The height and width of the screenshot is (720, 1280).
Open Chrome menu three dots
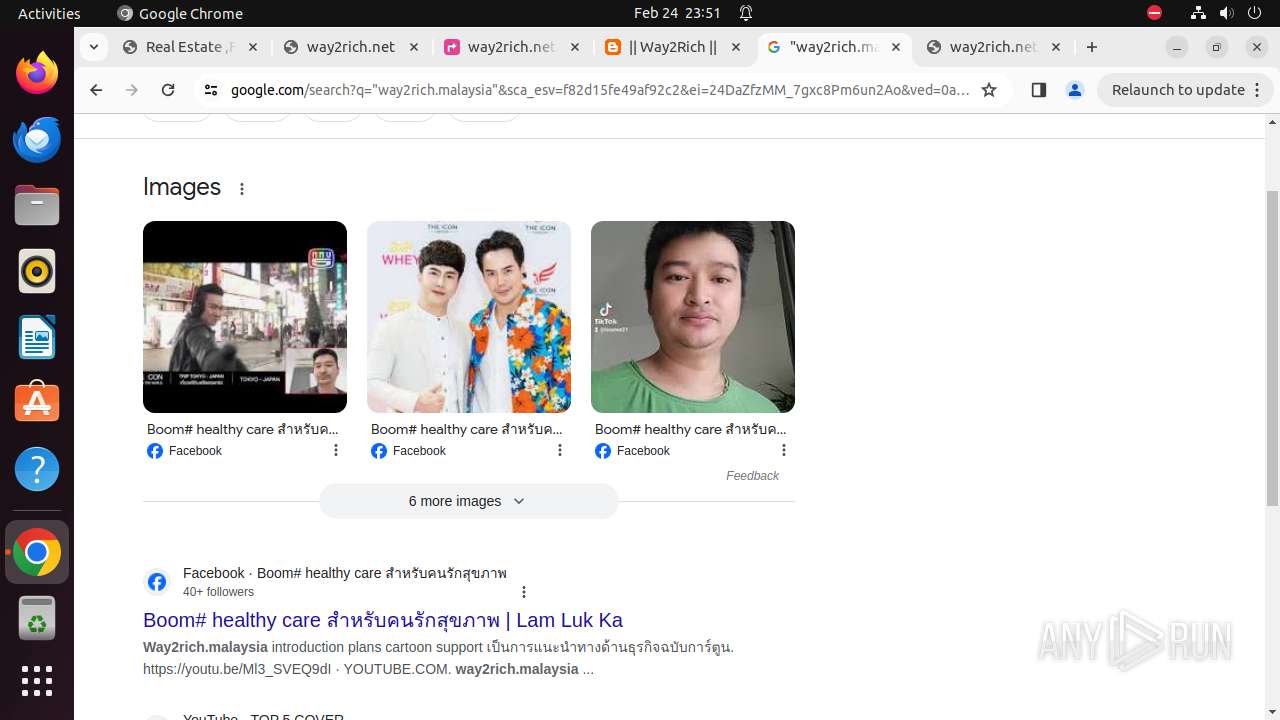point(1257,90)
